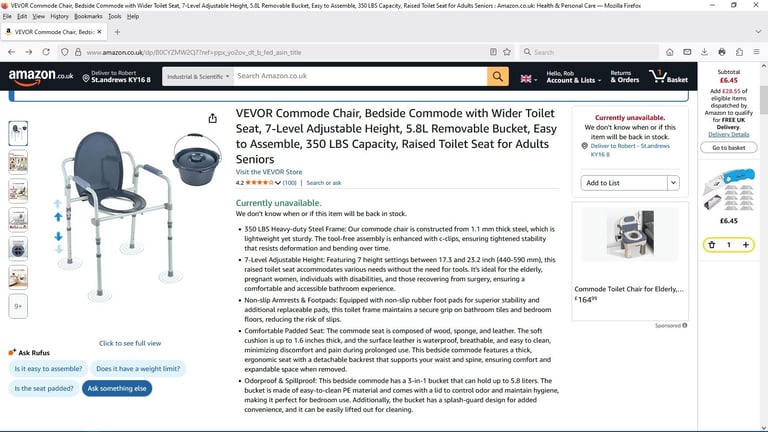Open the History menu
This screenshot has width=768, height=432.
pyautogui.click(x=59, y=16)
